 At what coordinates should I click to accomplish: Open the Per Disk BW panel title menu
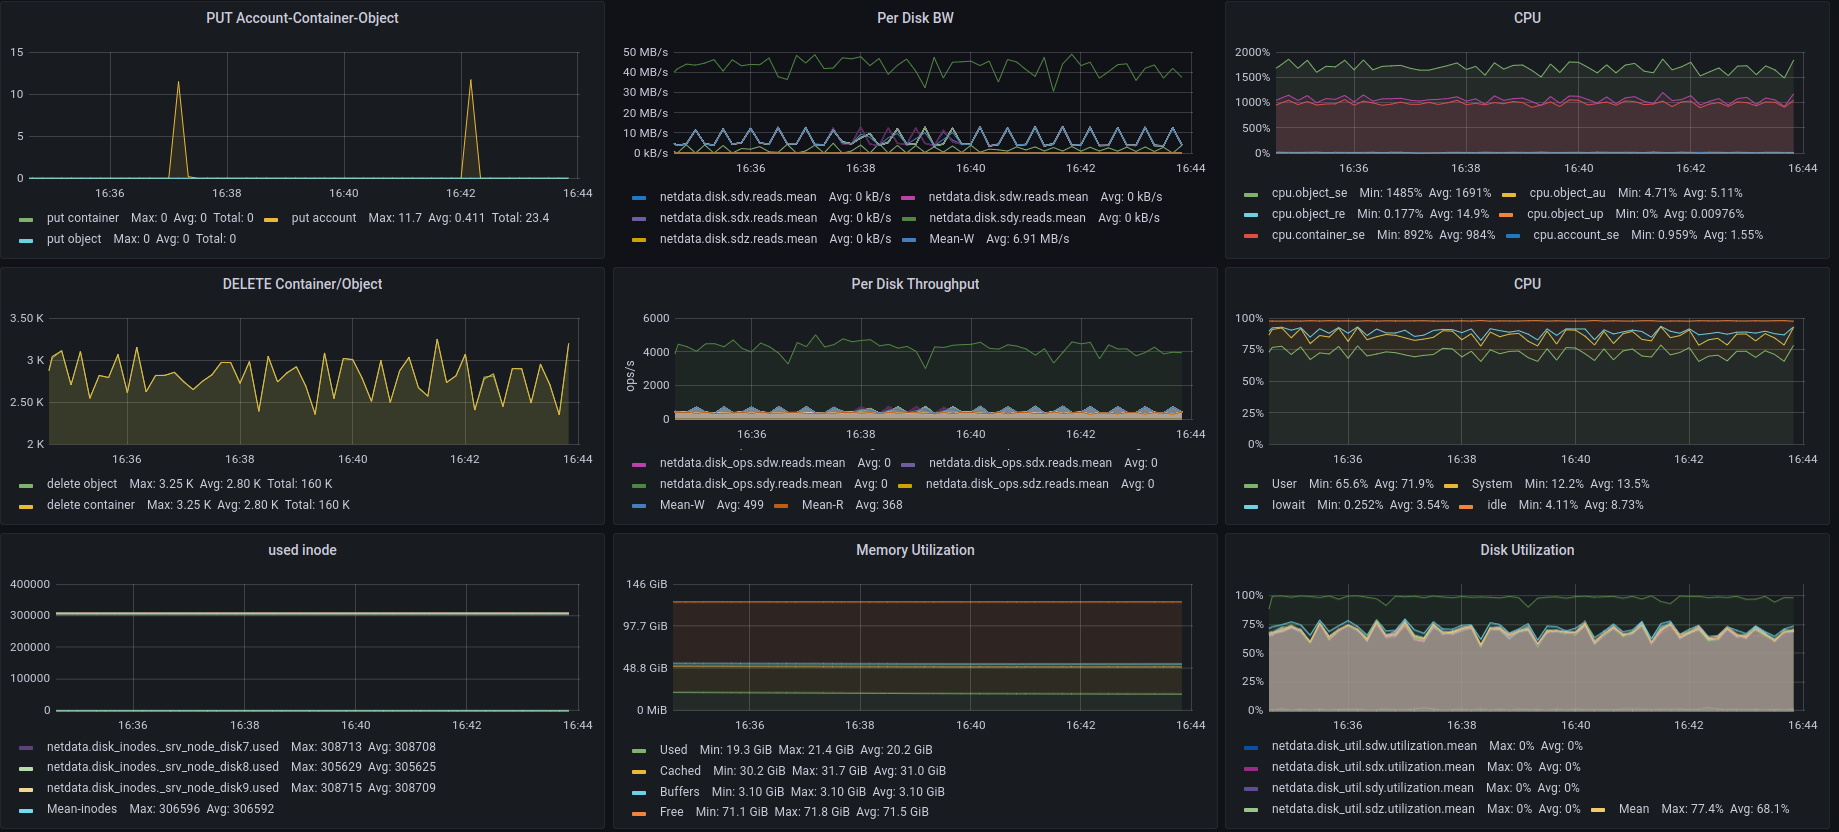pos(914,18)
